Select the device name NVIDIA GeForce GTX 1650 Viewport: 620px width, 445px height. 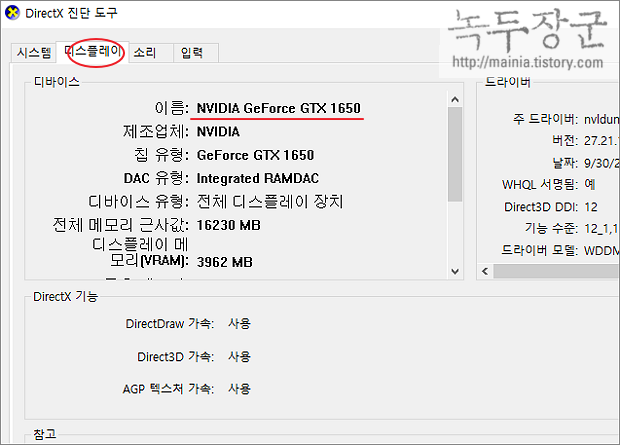coord(279,108)
